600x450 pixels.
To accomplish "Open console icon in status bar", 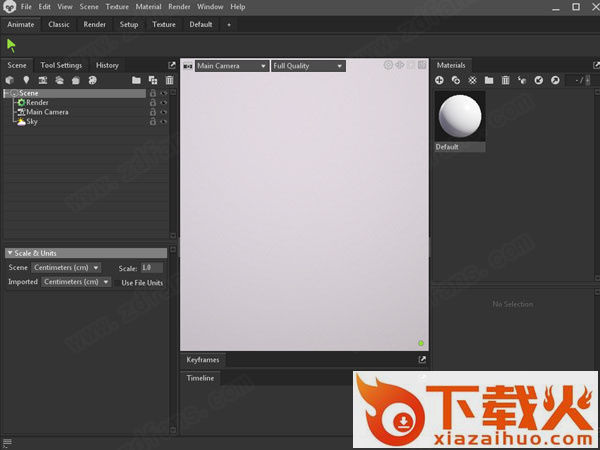I will pos(7,443).
